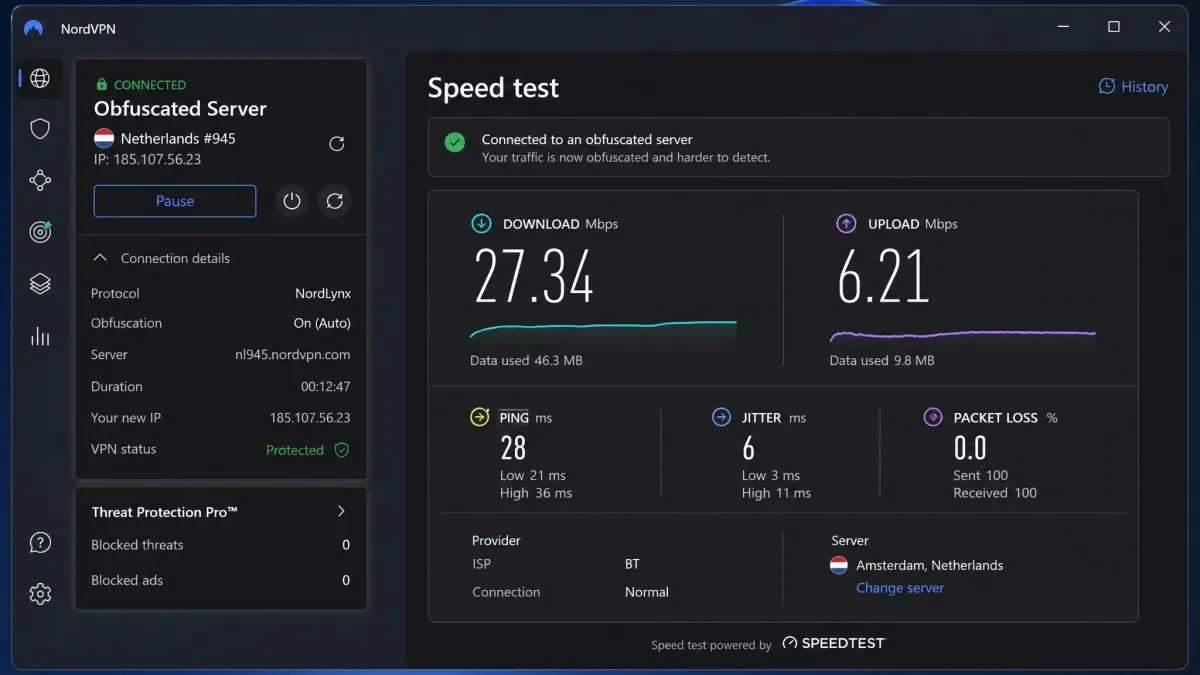Open the bar chart statistics sidebar icon
Image resolution: width=1200 pixels, height=675 pixels.
tap(40, 336)
